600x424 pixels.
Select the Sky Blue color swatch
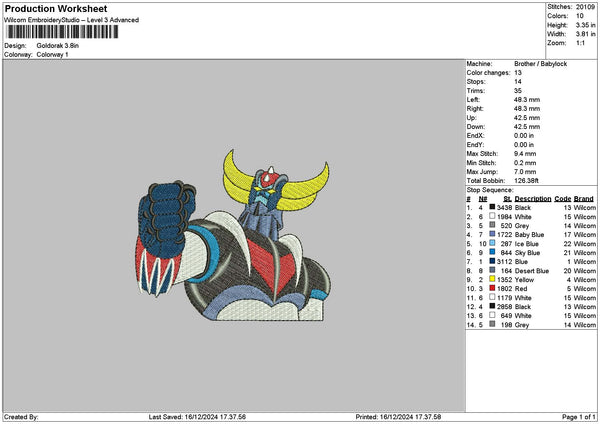coord(492,252)
